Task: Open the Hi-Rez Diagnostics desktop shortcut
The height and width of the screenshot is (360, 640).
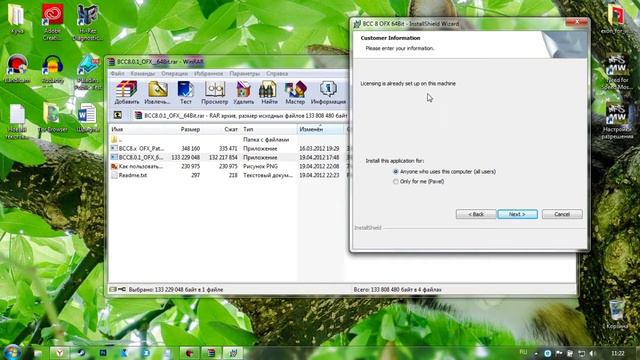Action: click(x=87, y=21)
